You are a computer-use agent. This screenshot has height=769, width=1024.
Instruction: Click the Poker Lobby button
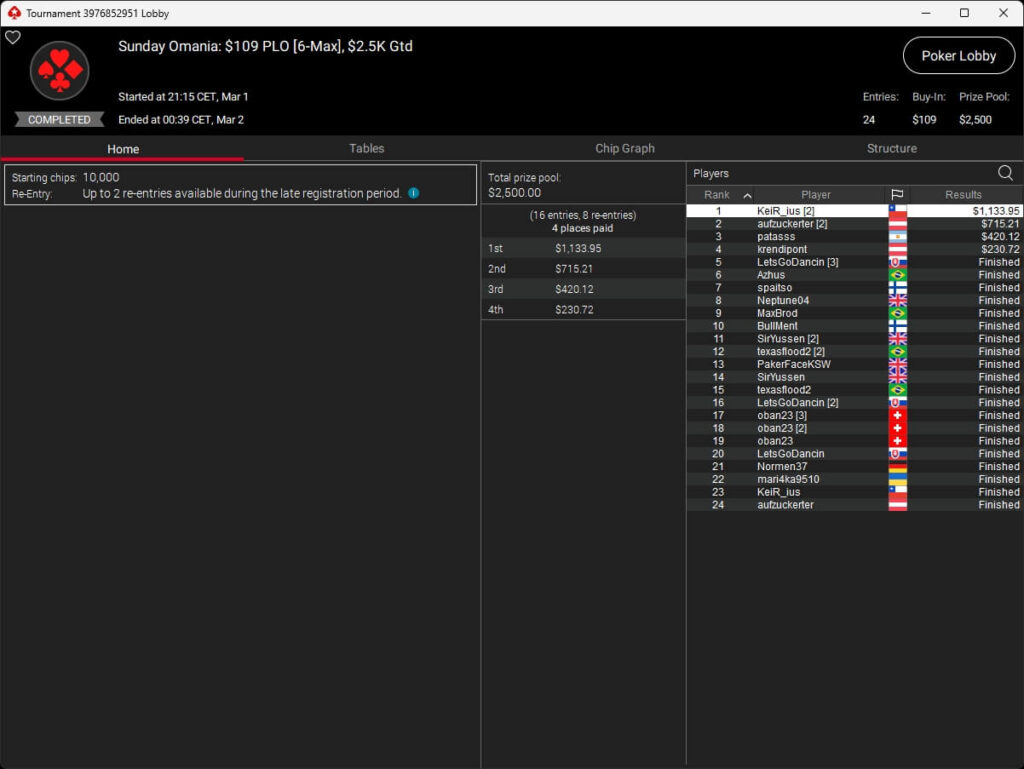pos(958,56)
